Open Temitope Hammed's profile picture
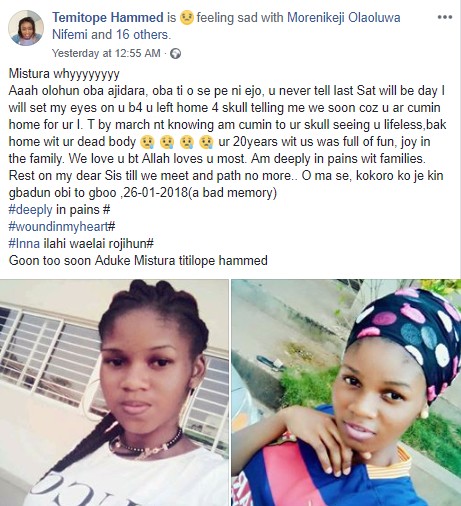Screen dimensions: 461x506 26,28
